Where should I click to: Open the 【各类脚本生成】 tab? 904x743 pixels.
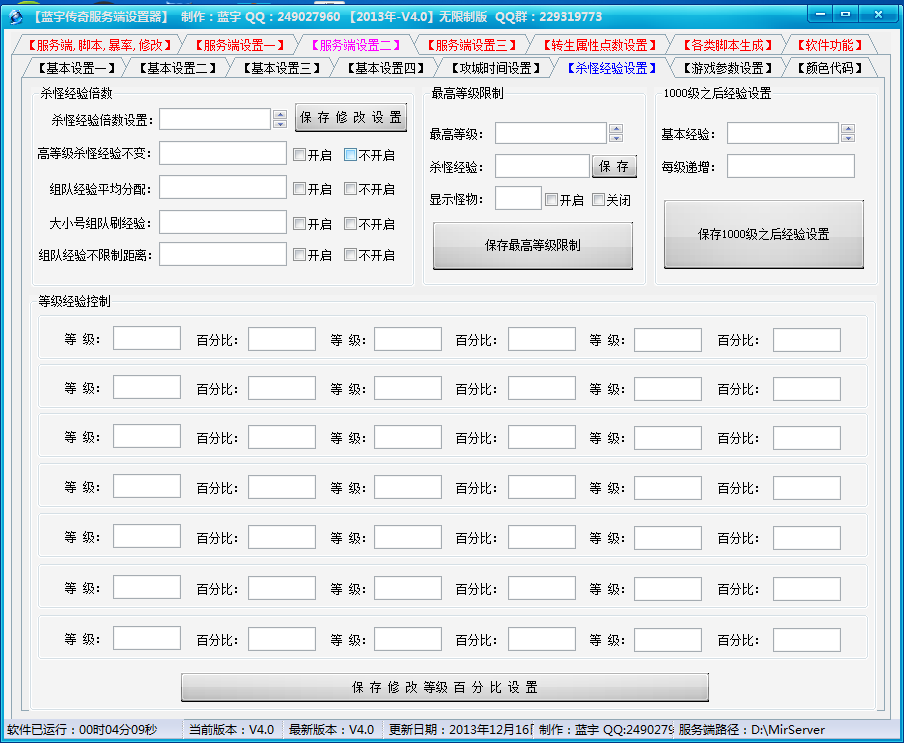[x=727, y=45]
